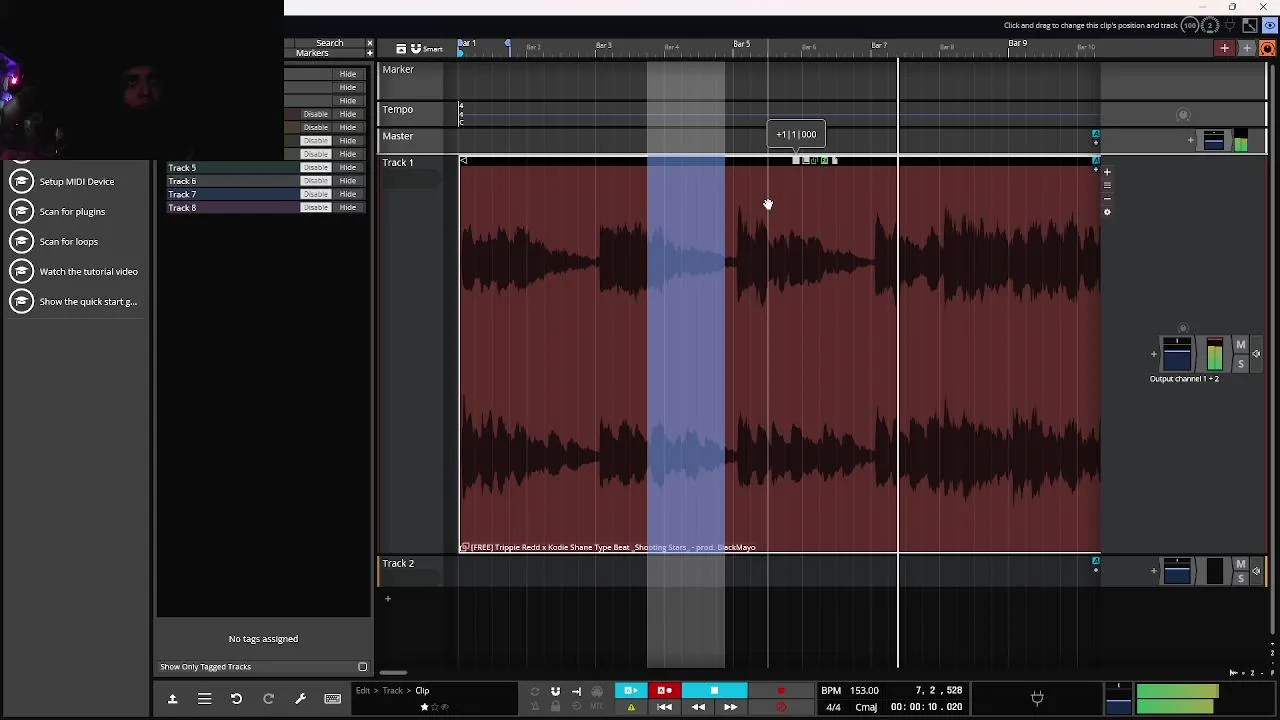Screen dimensions: 1280x720
Task: Click the Track 1 level meter
Action: click(x=1214, y=354)
